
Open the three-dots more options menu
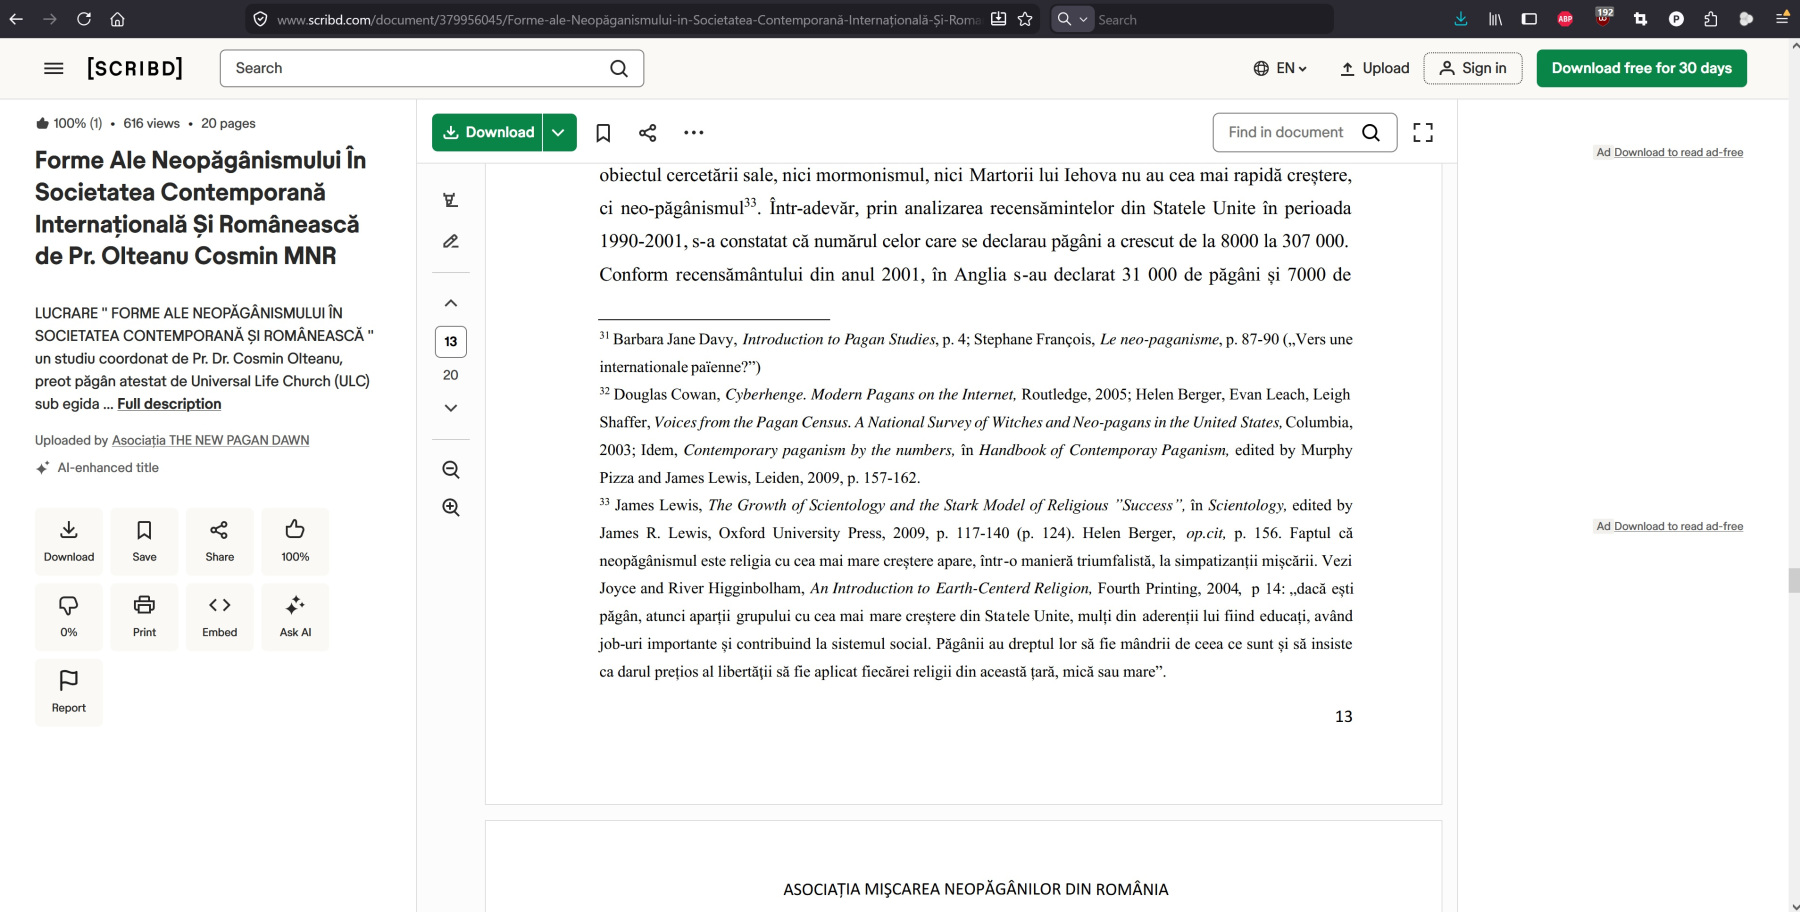coord(693,133)
